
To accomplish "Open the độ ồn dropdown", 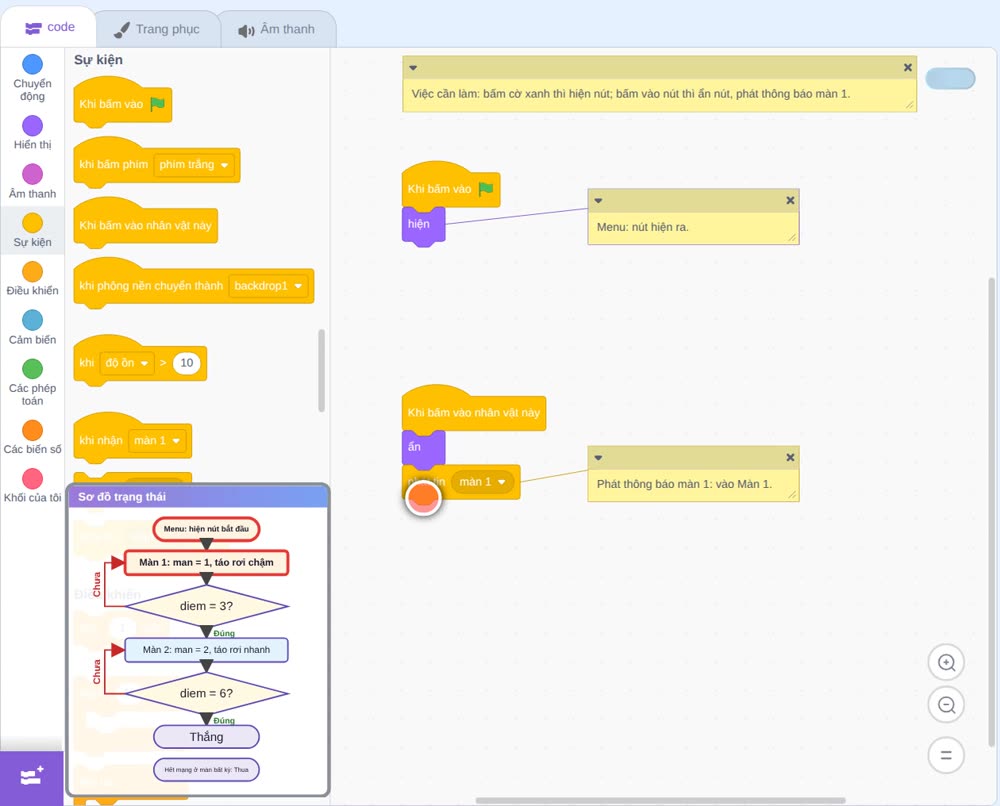I will coord(127,363).
